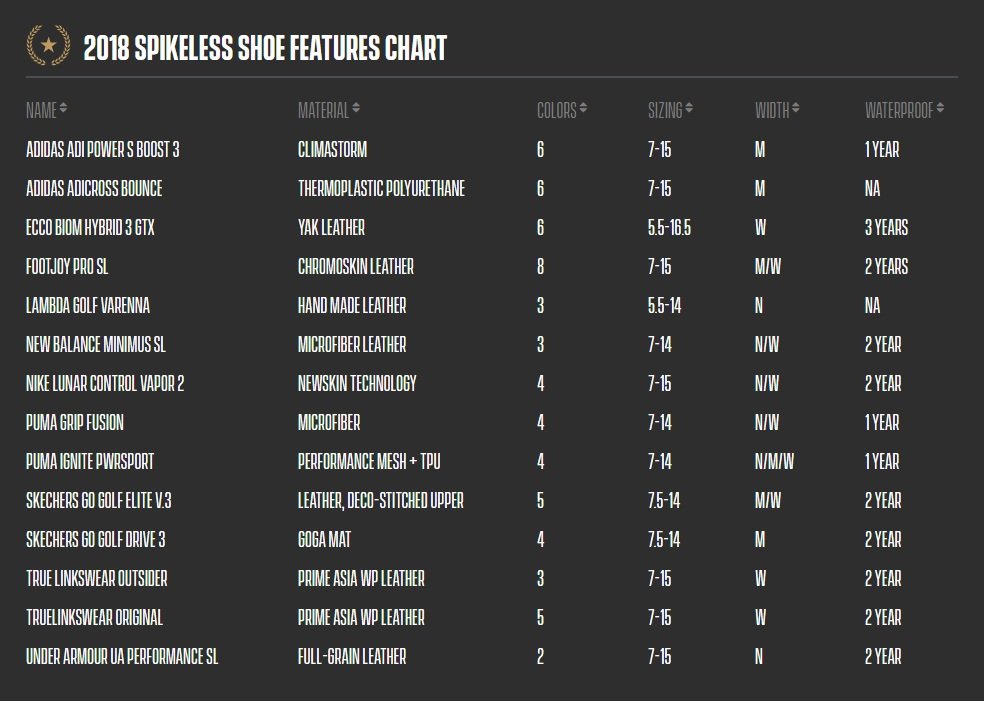Click the Material column header label
Viewport: 984px width, 702px height.
coord(323,110)
